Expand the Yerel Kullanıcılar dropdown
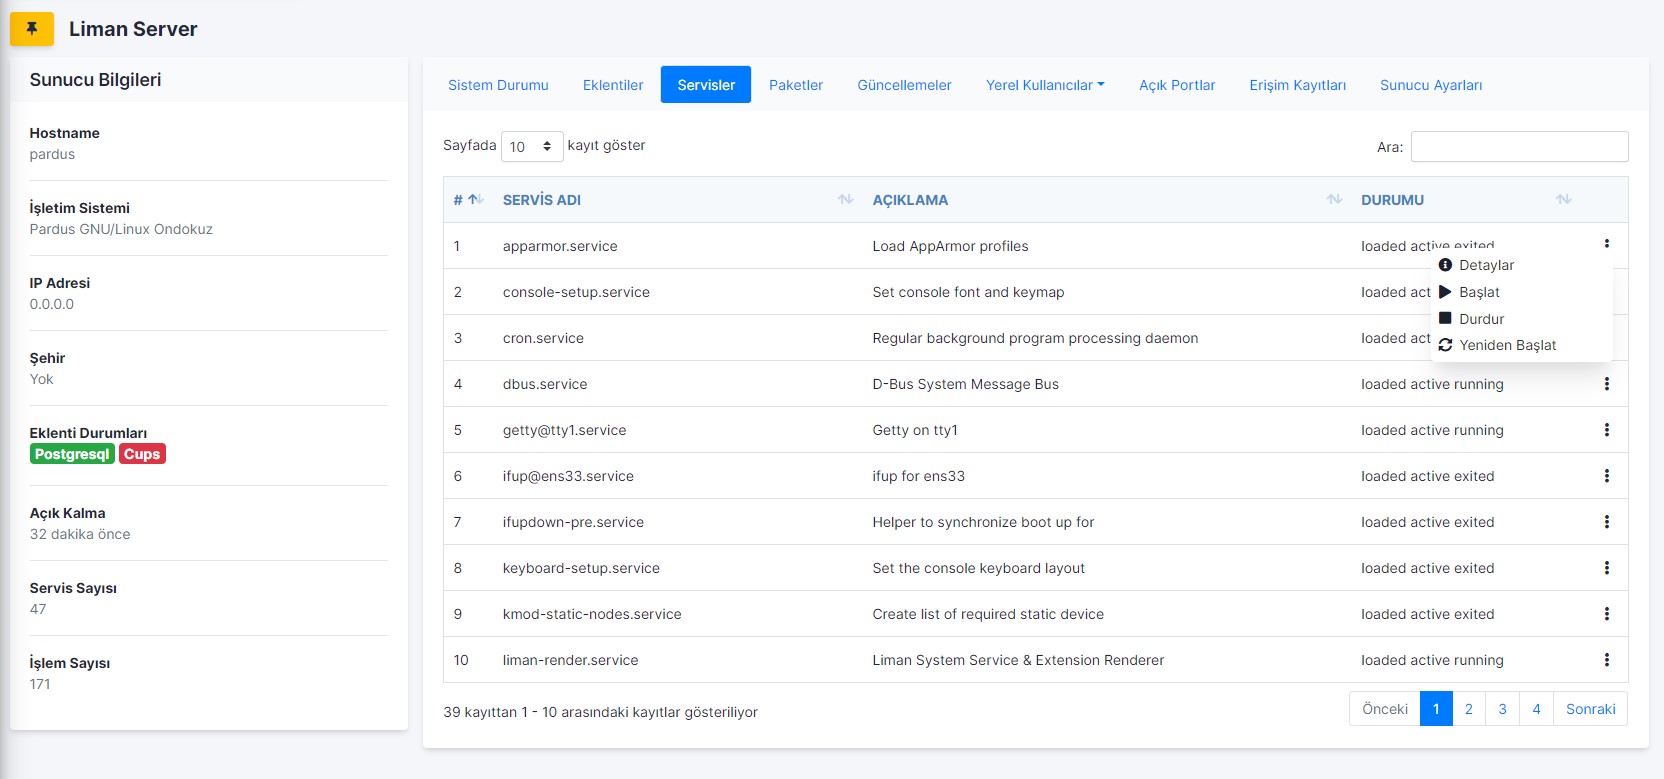 [x=1045, y=85]
